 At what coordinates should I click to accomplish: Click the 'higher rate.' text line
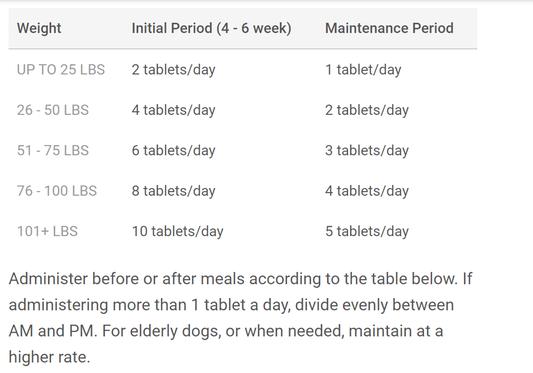point(49,357)
